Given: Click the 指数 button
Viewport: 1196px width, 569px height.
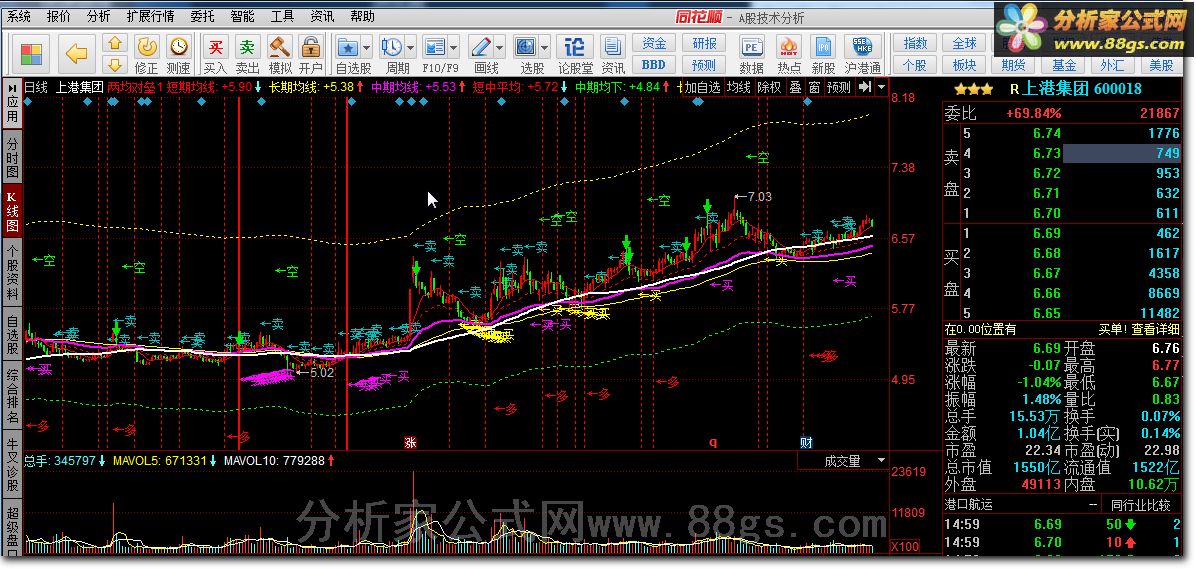Looking at the screenshot, I should click(915, 43).
